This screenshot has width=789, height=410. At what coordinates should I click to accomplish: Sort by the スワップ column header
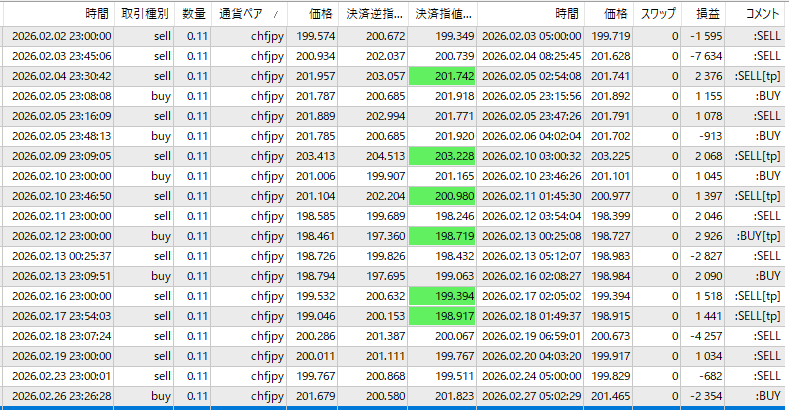(656, 14)
